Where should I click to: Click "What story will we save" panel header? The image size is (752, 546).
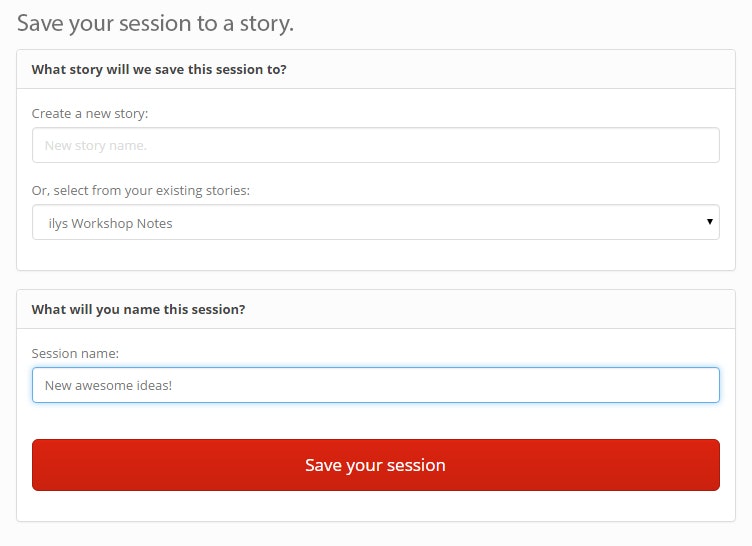(159, 70)
